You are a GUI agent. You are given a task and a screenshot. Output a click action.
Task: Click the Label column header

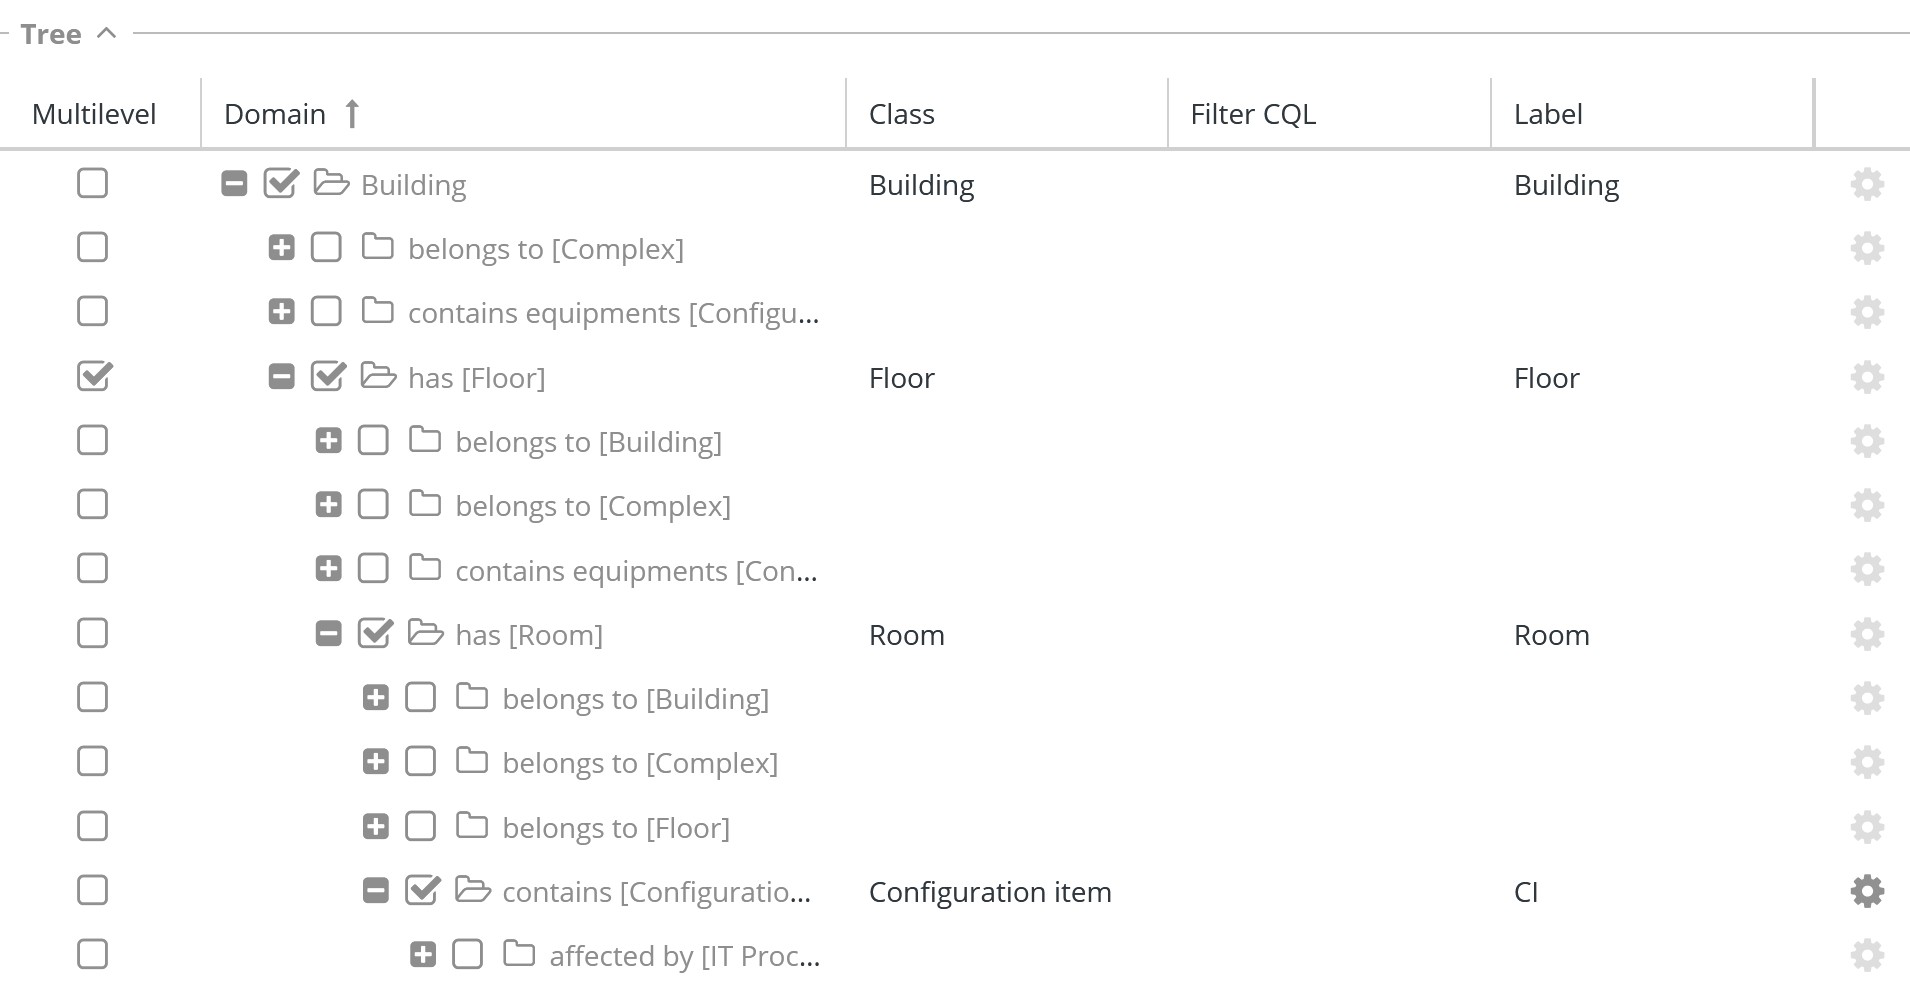[1548, 114]
